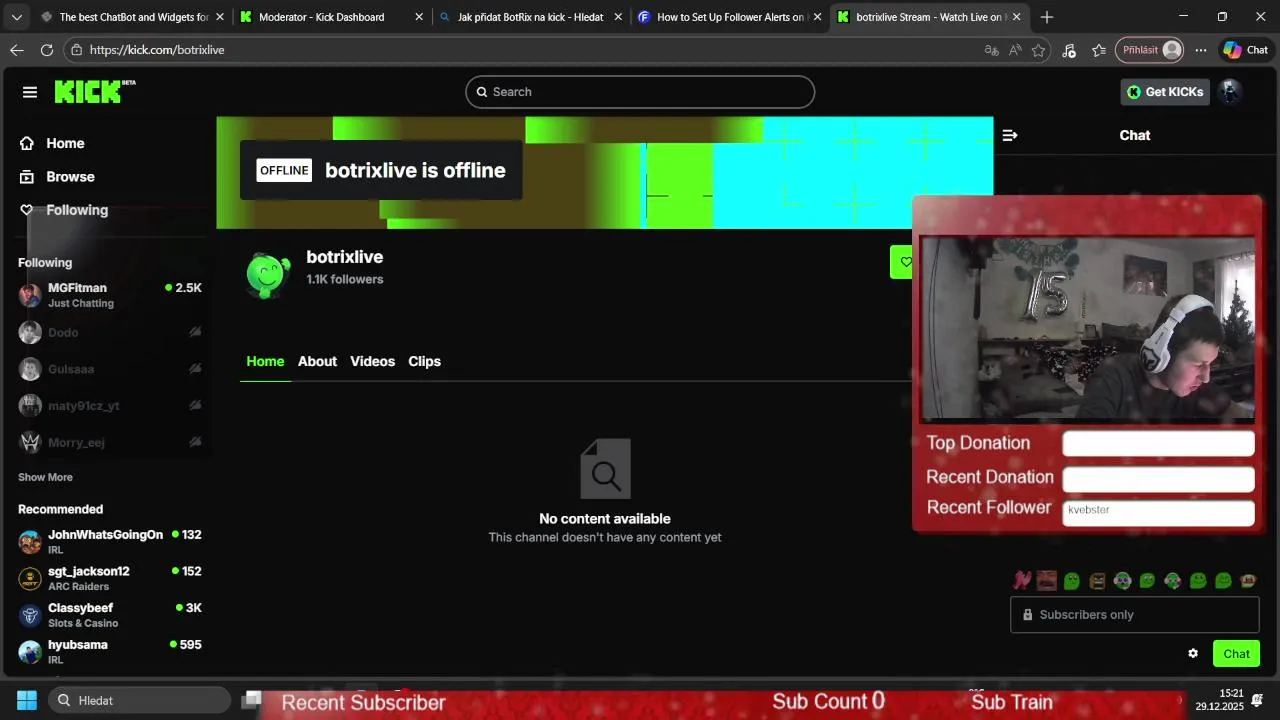Switch to the Videos tab

click(x=372, y=361)
